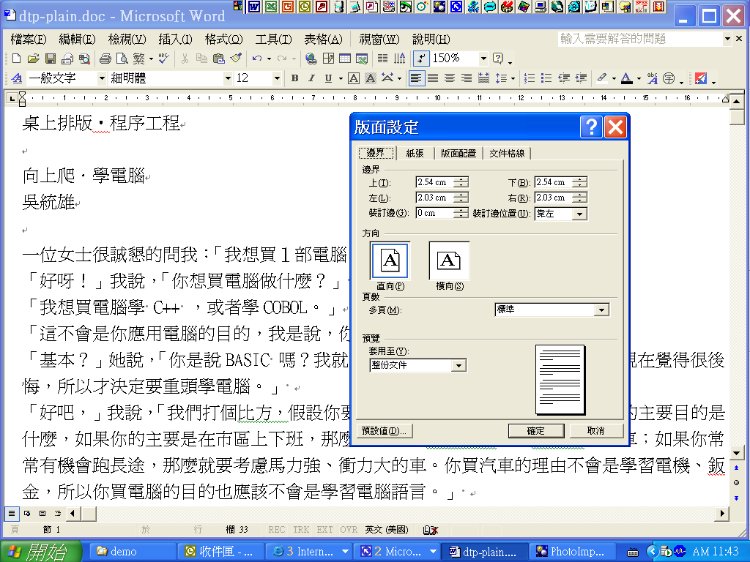
Task: Toggle bold formatting
Action: tap(295, 78)
